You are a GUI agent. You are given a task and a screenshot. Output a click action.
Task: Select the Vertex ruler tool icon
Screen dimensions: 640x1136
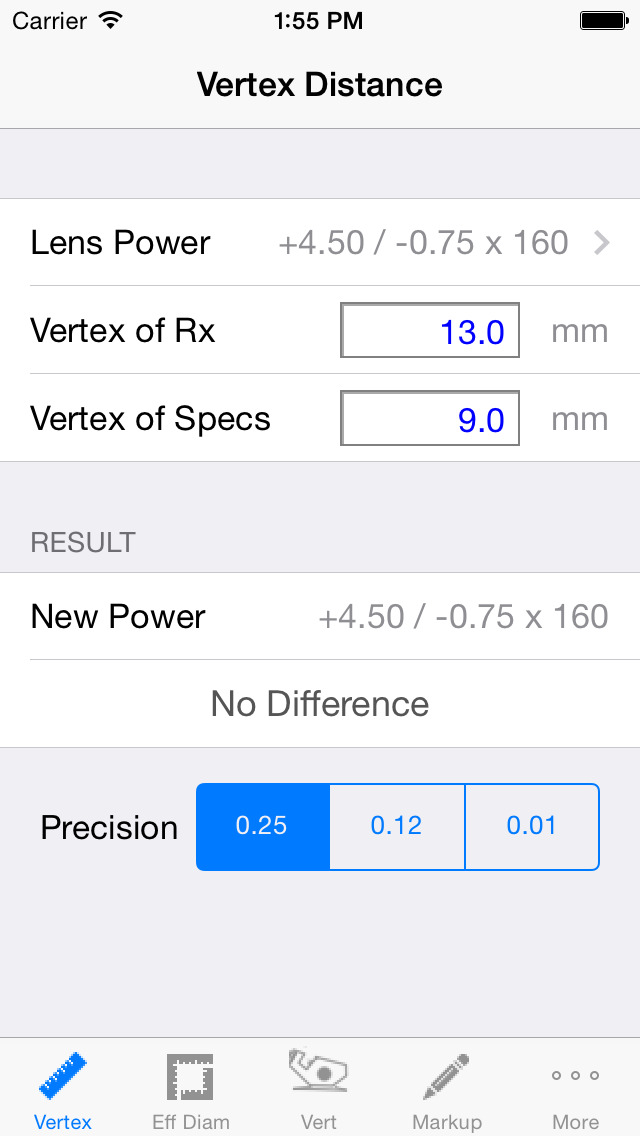62,1075
